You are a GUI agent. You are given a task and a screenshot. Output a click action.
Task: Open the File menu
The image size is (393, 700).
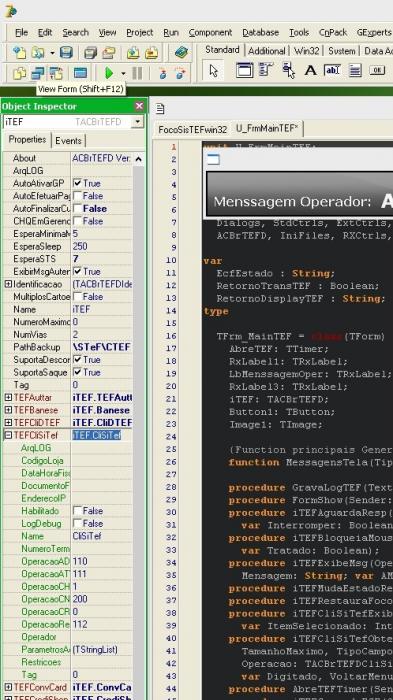click(x=21, y=33)
